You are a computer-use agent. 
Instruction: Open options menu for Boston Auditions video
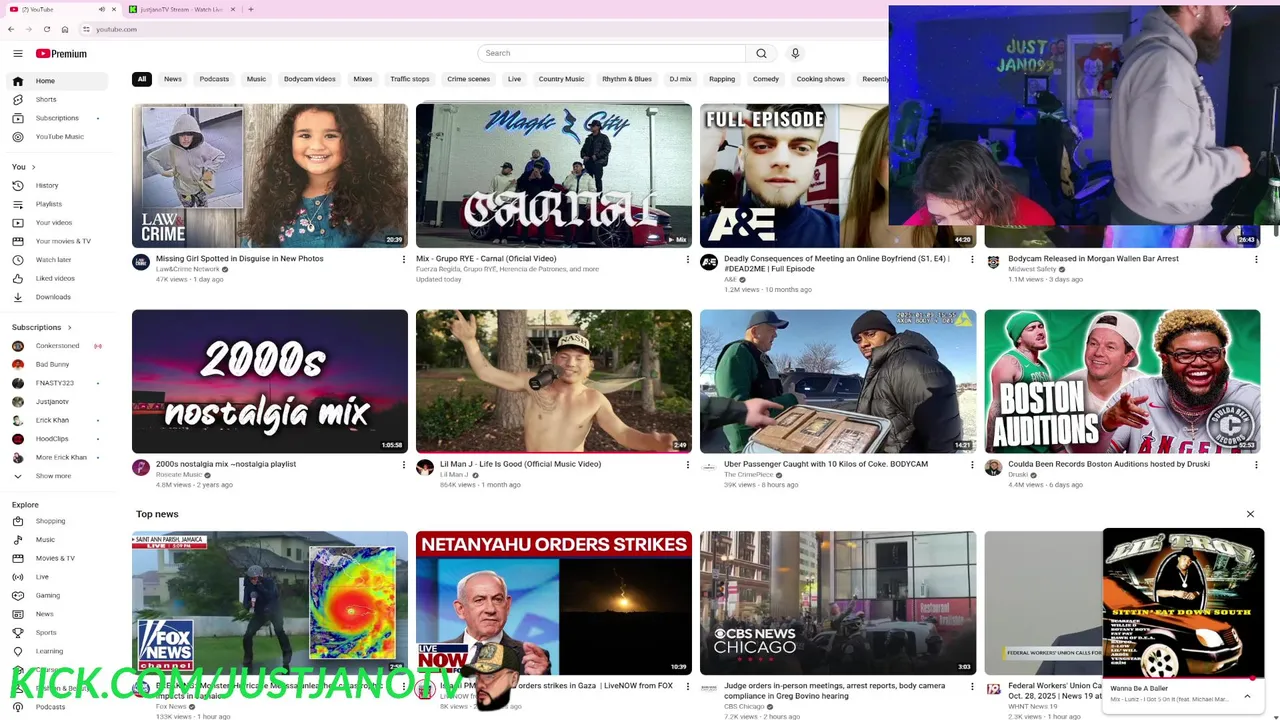coord(1256,464)
